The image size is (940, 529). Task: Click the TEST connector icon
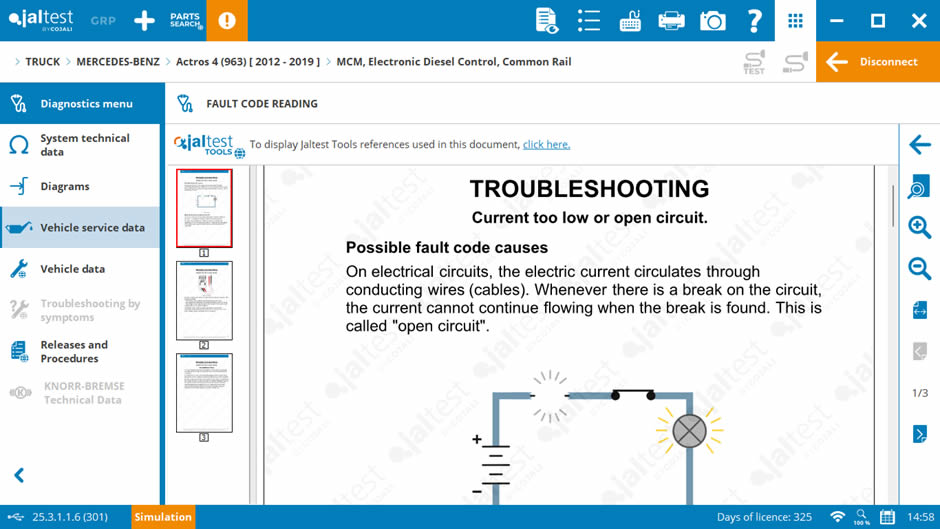pyautogui.click(x=754, y=62)
